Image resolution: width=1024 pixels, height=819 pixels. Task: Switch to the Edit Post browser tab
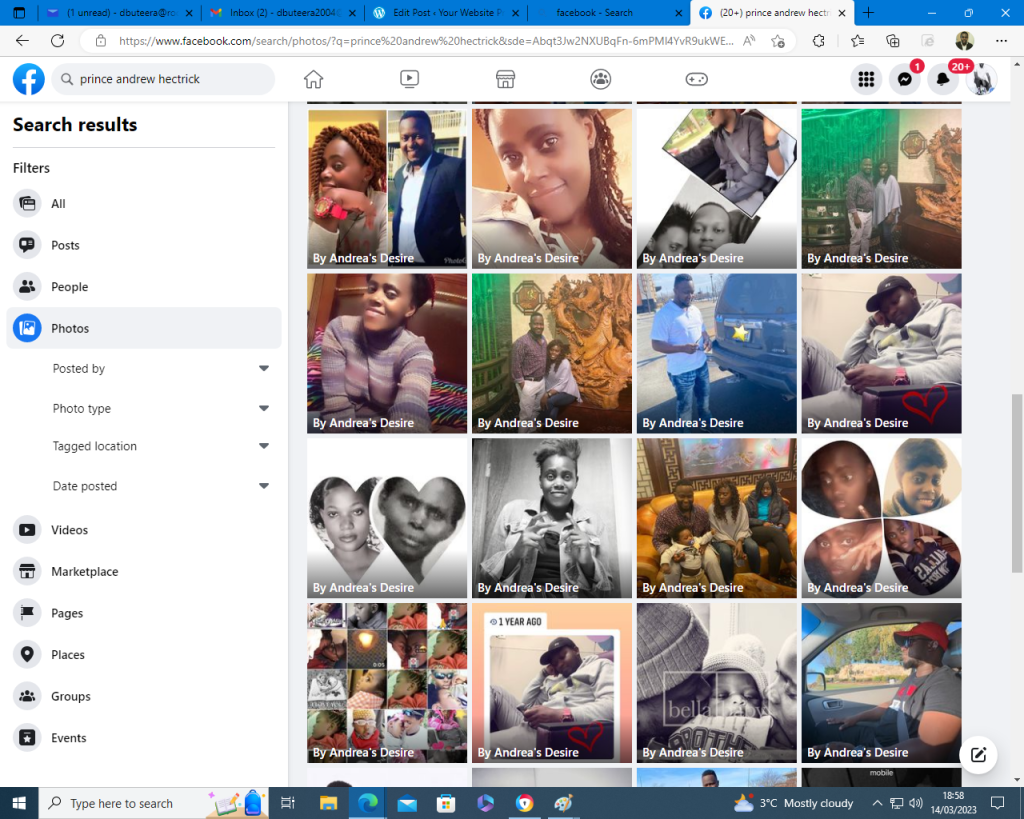click(x=445, y=13)
